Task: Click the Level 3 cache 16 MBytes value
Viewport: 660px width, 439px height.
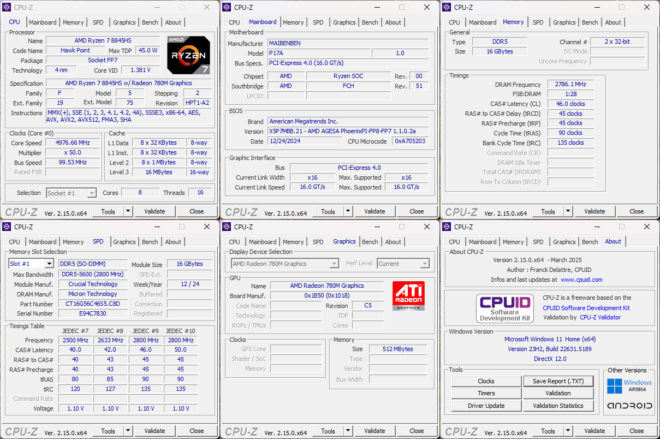Action: pyautogui.click(x=159, y=172)
